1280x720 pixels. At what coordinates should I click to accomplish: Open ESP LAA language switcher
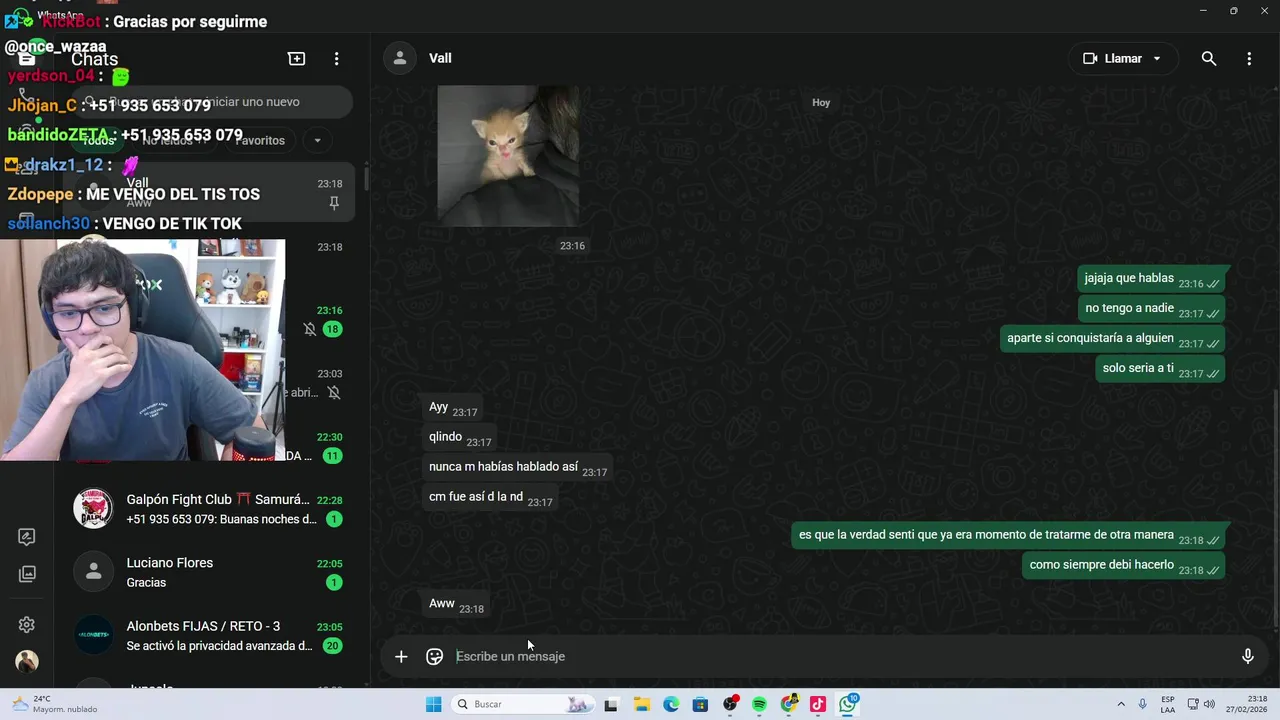(1168, 705)
